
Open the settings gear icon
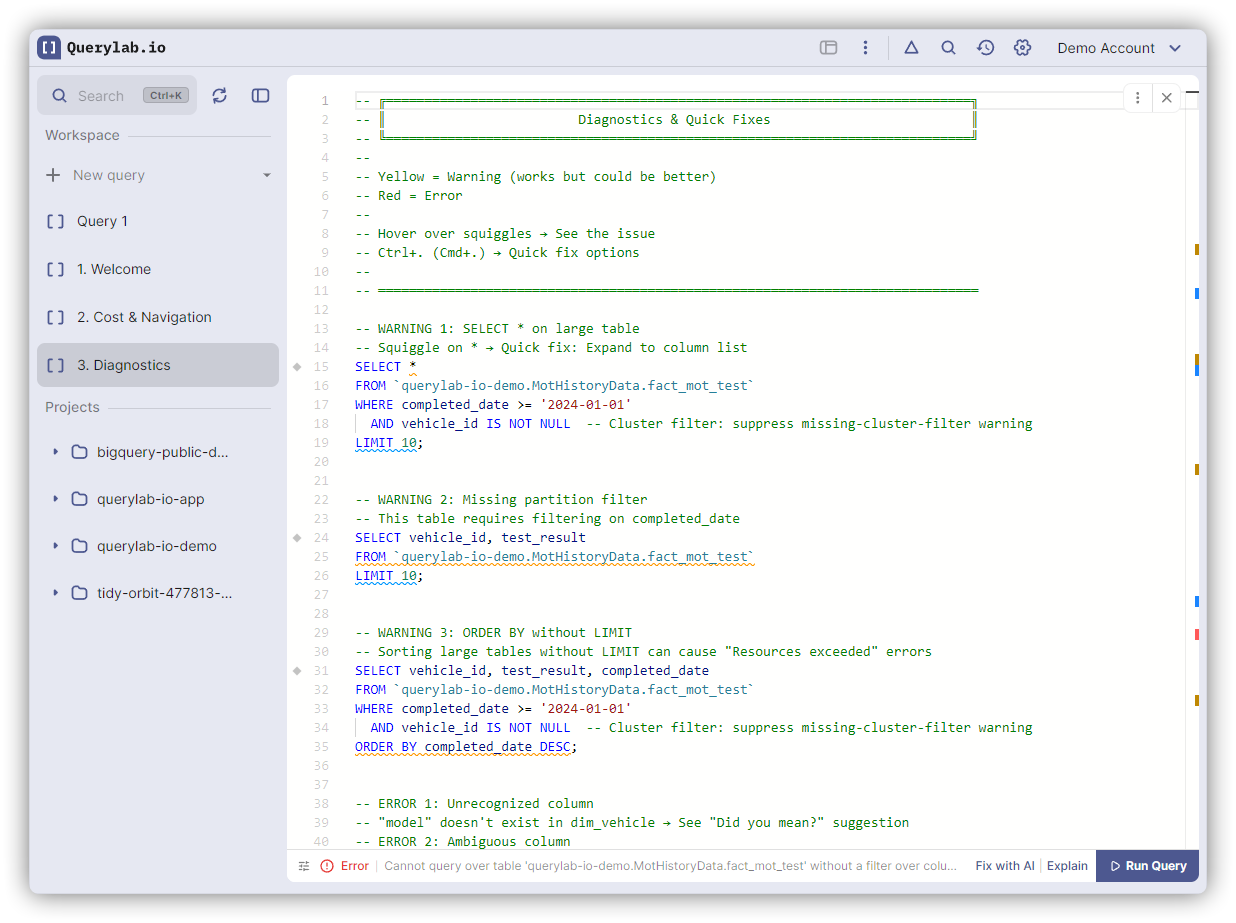(1022, 48)
